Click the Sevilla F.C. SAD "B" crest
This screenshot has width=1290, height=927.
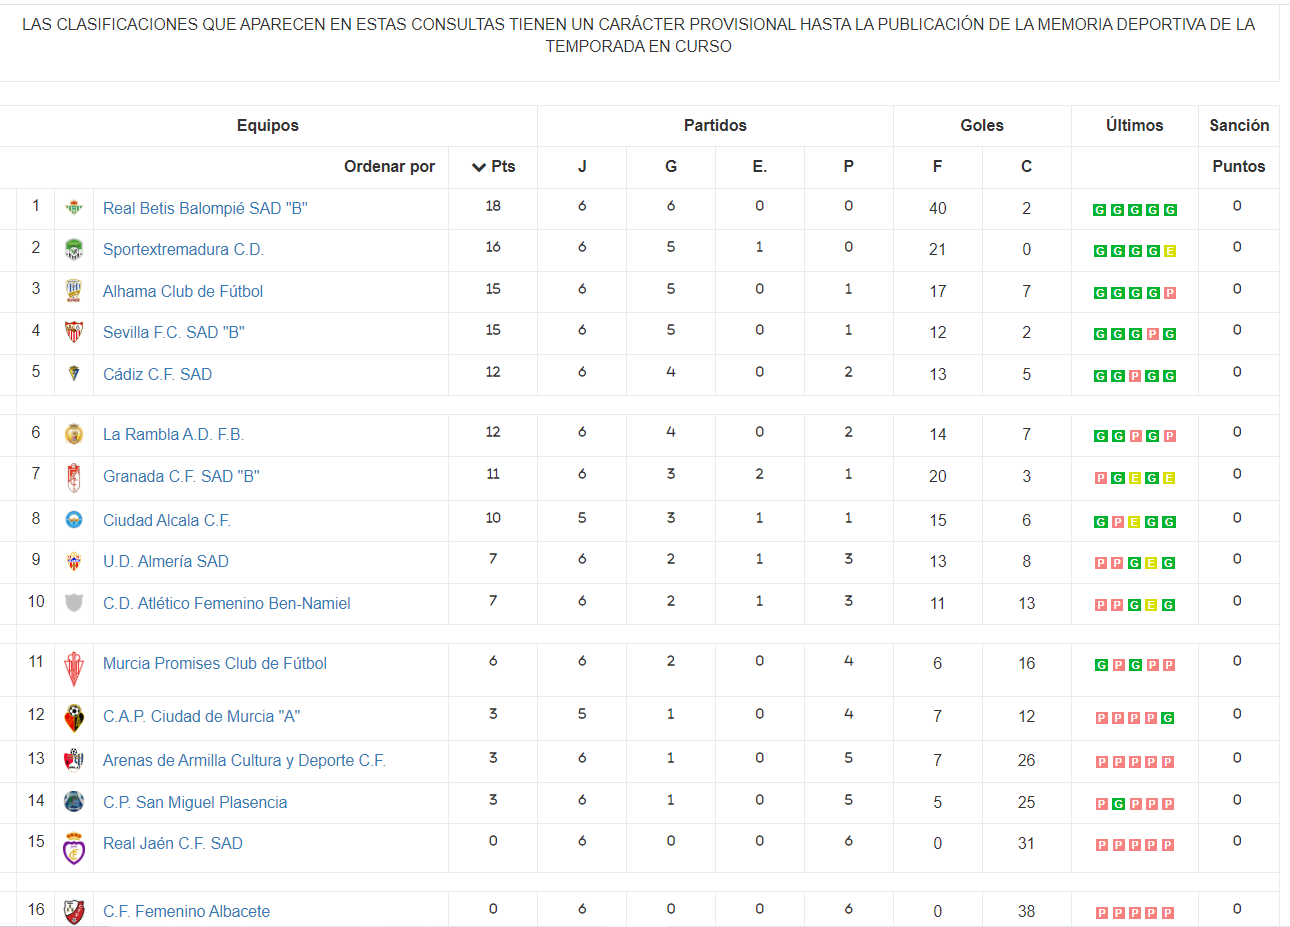pos(74,332)
